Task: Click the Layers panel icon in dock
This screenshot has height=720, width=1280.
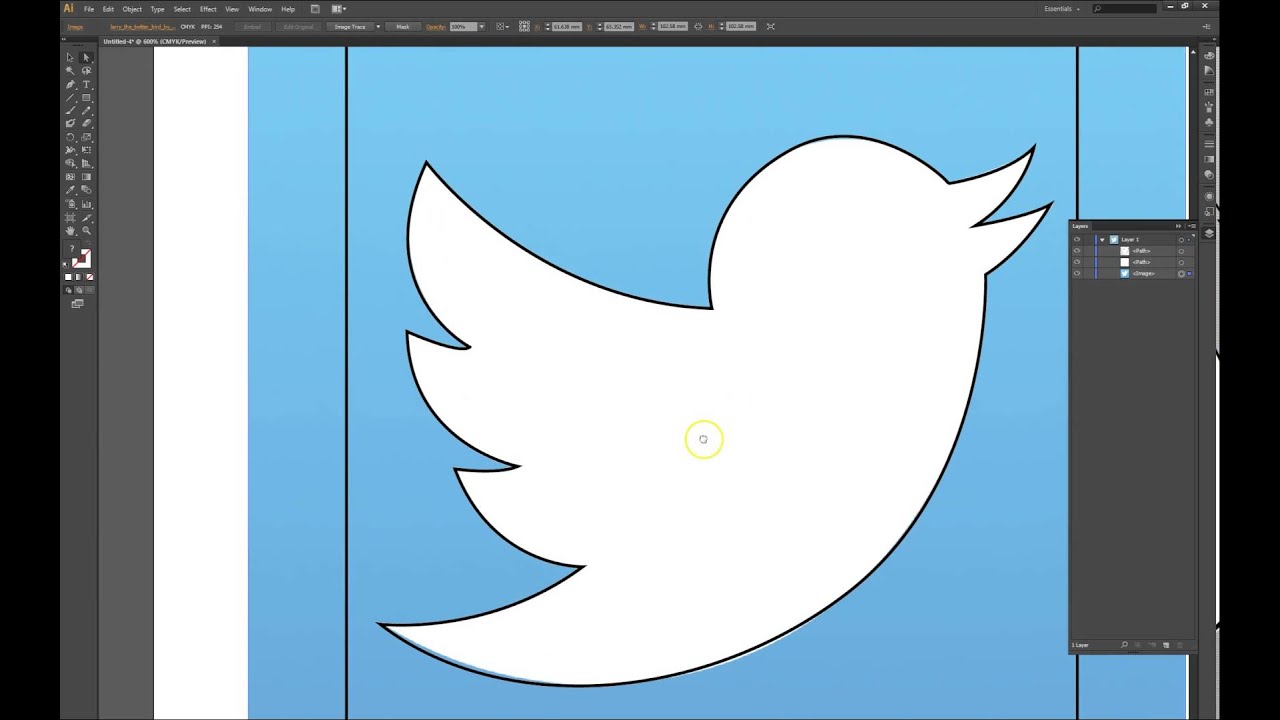Action: (x=1209, y=234)
